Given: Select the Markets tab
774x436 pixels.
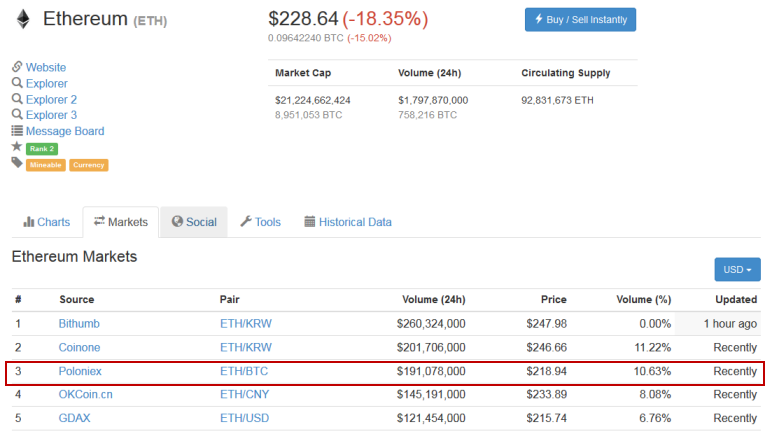Looking at the screenshot, I should 121,222.
